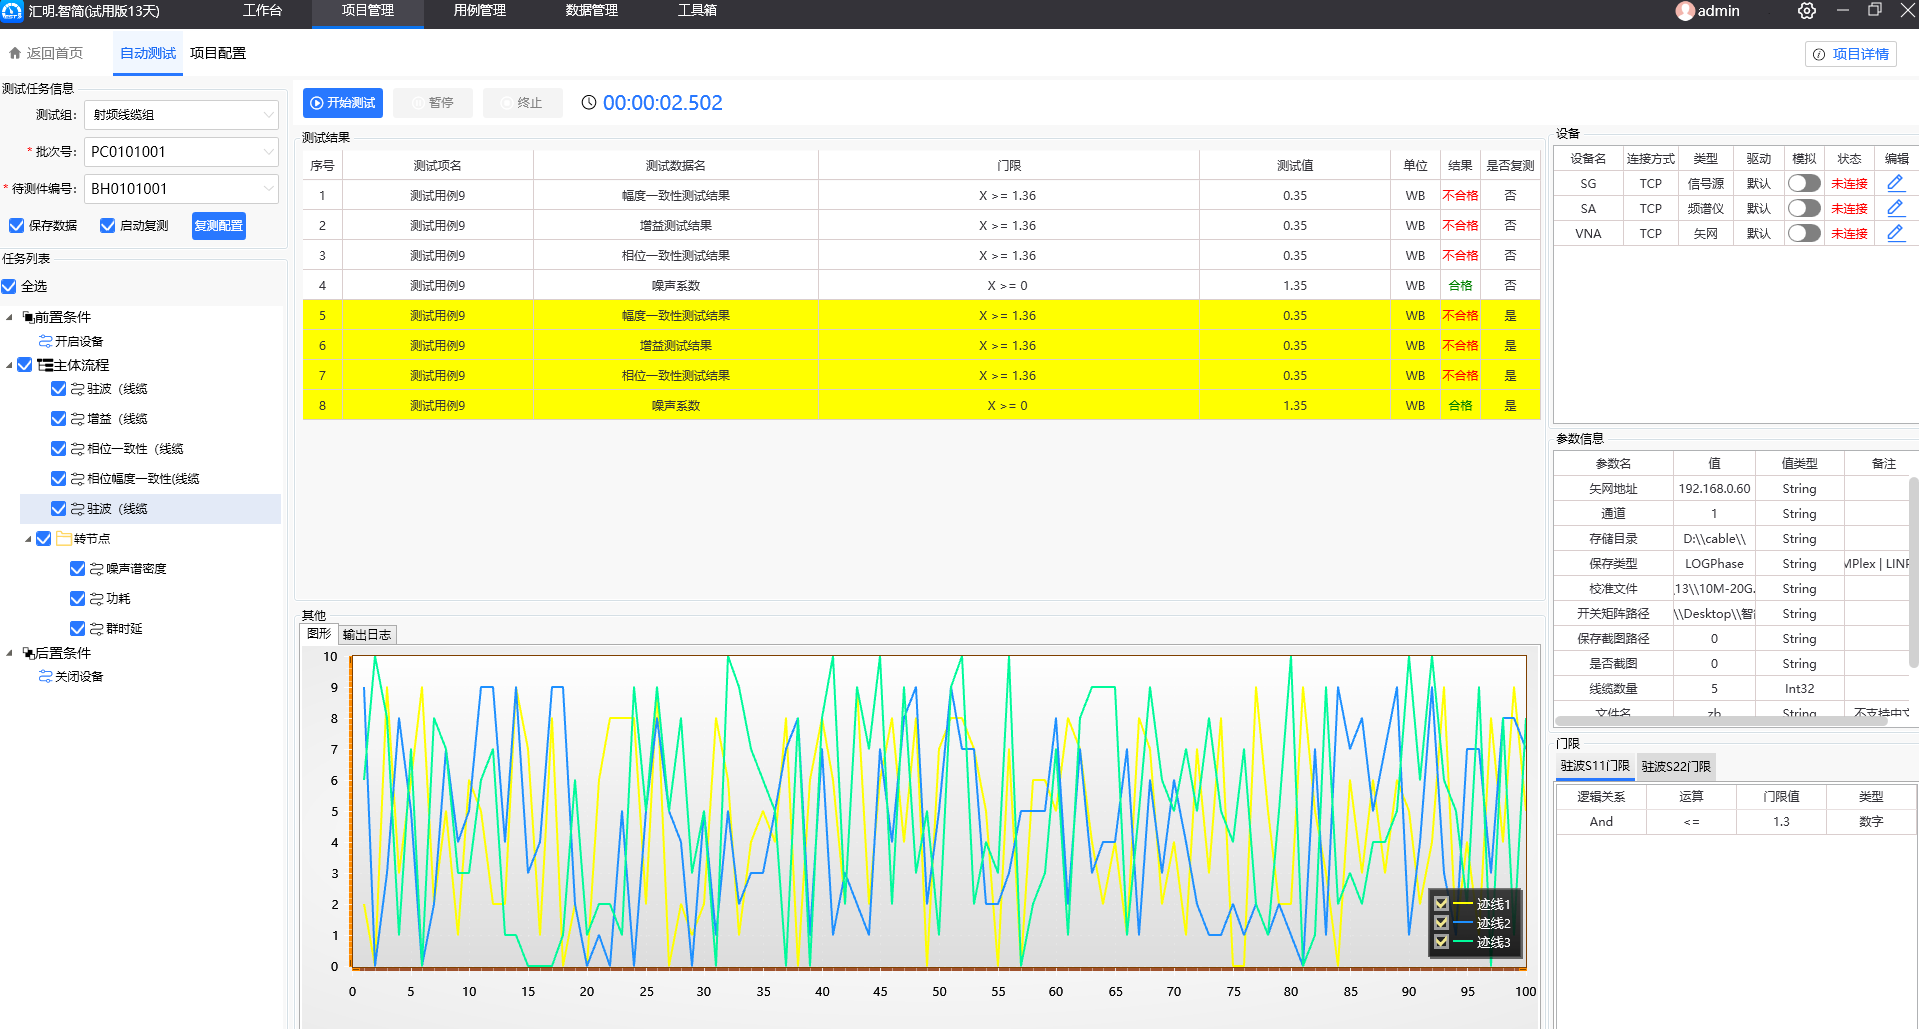Click the 矢网地址 value 192.168.0.60
Screen dimensions: 1919x1029
coord(1714,489)
